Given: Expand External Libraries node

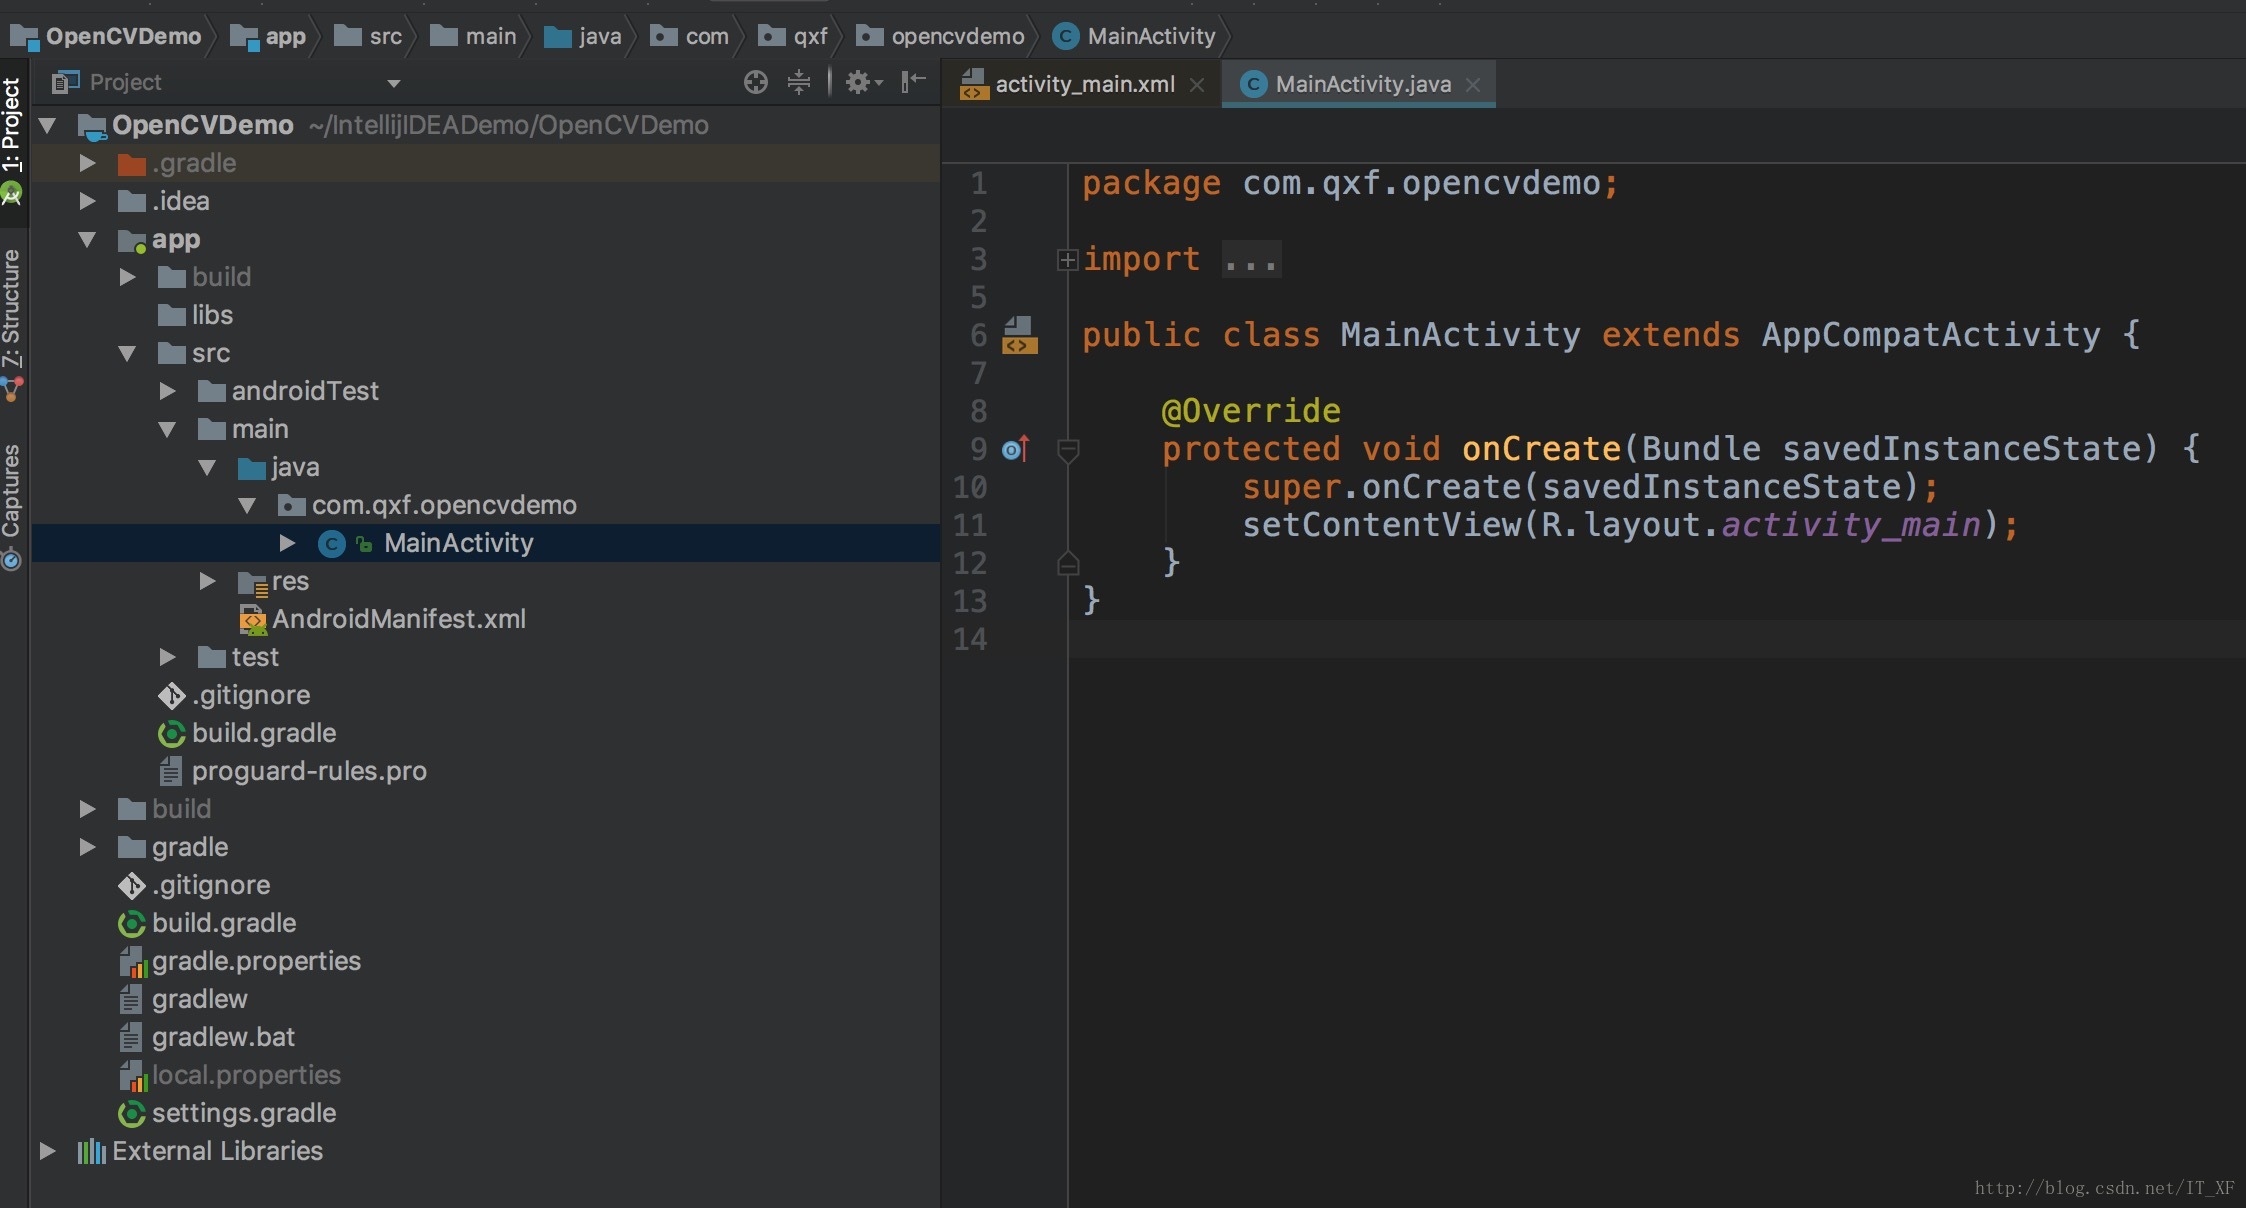Looking at the screenshot, I should [47, 1151].
